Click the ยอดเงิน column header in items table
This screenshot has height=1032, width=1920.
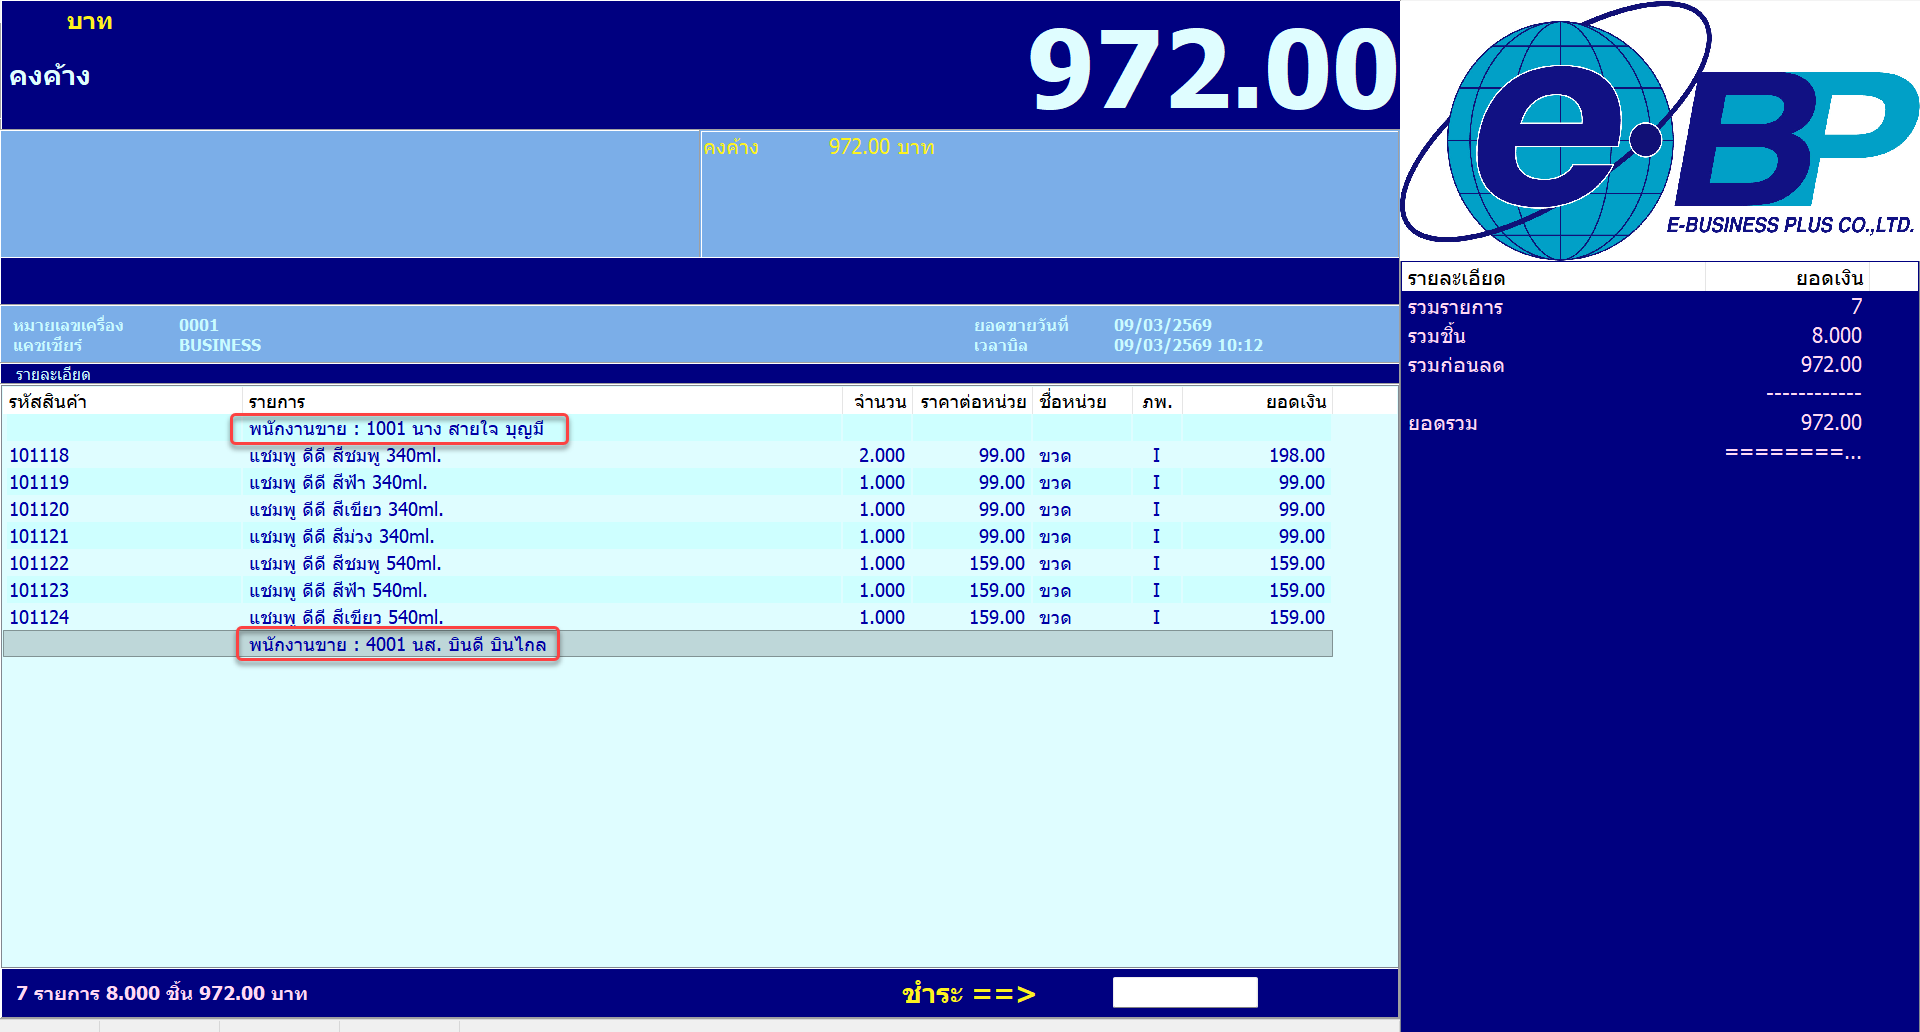1295,402
